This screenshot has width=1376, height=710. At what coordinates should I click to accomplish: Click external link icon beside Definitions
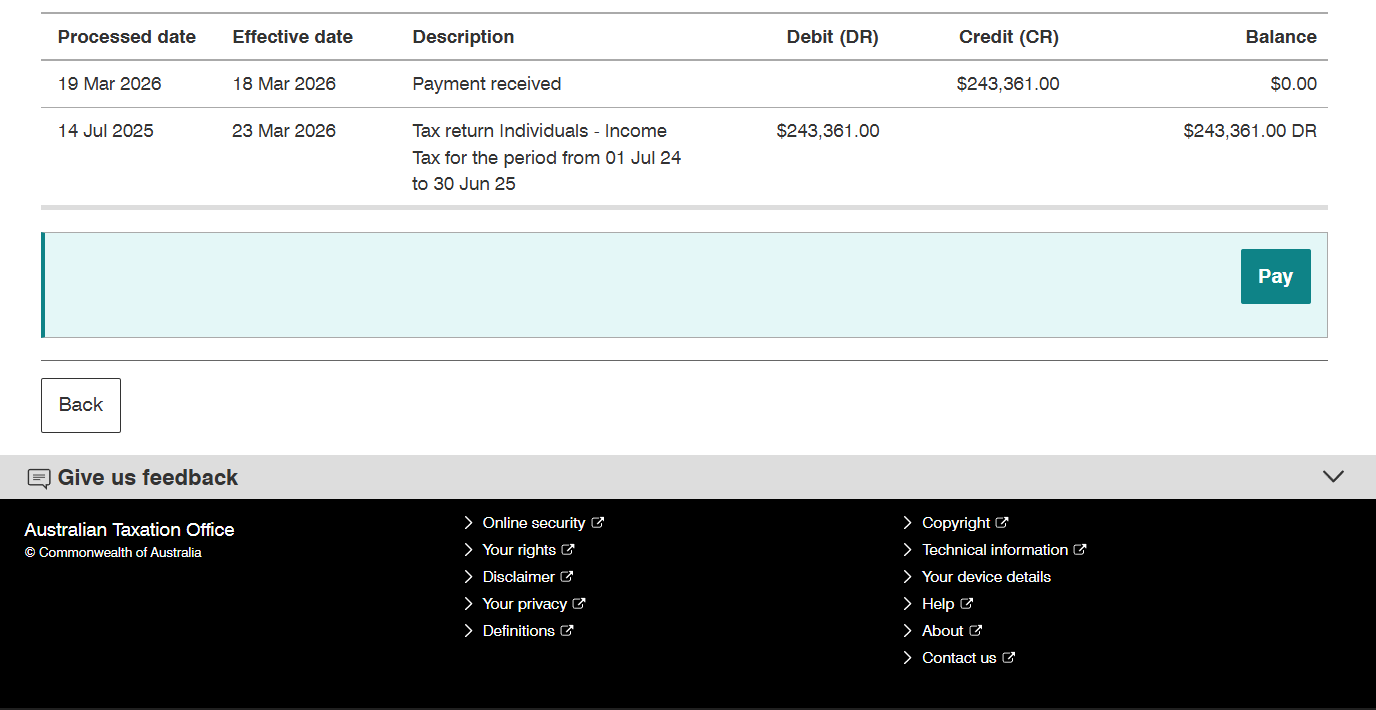tap(567, 630)
